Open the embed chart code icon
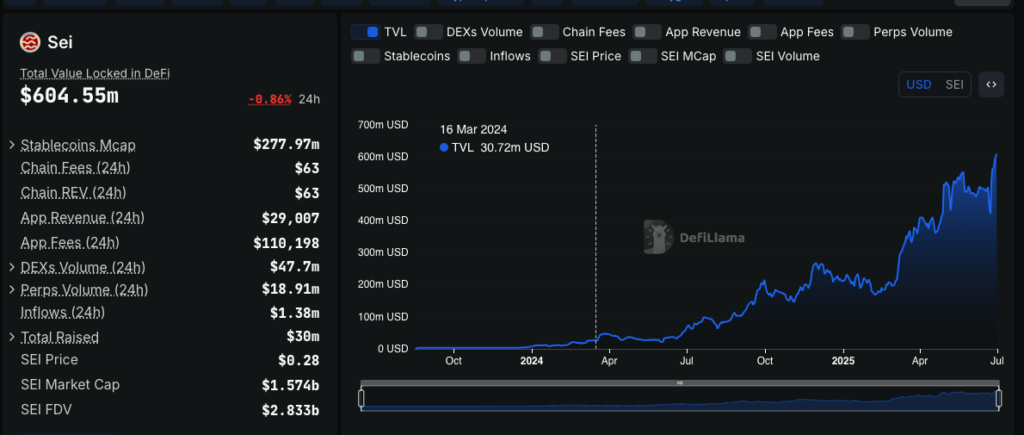 991,84
